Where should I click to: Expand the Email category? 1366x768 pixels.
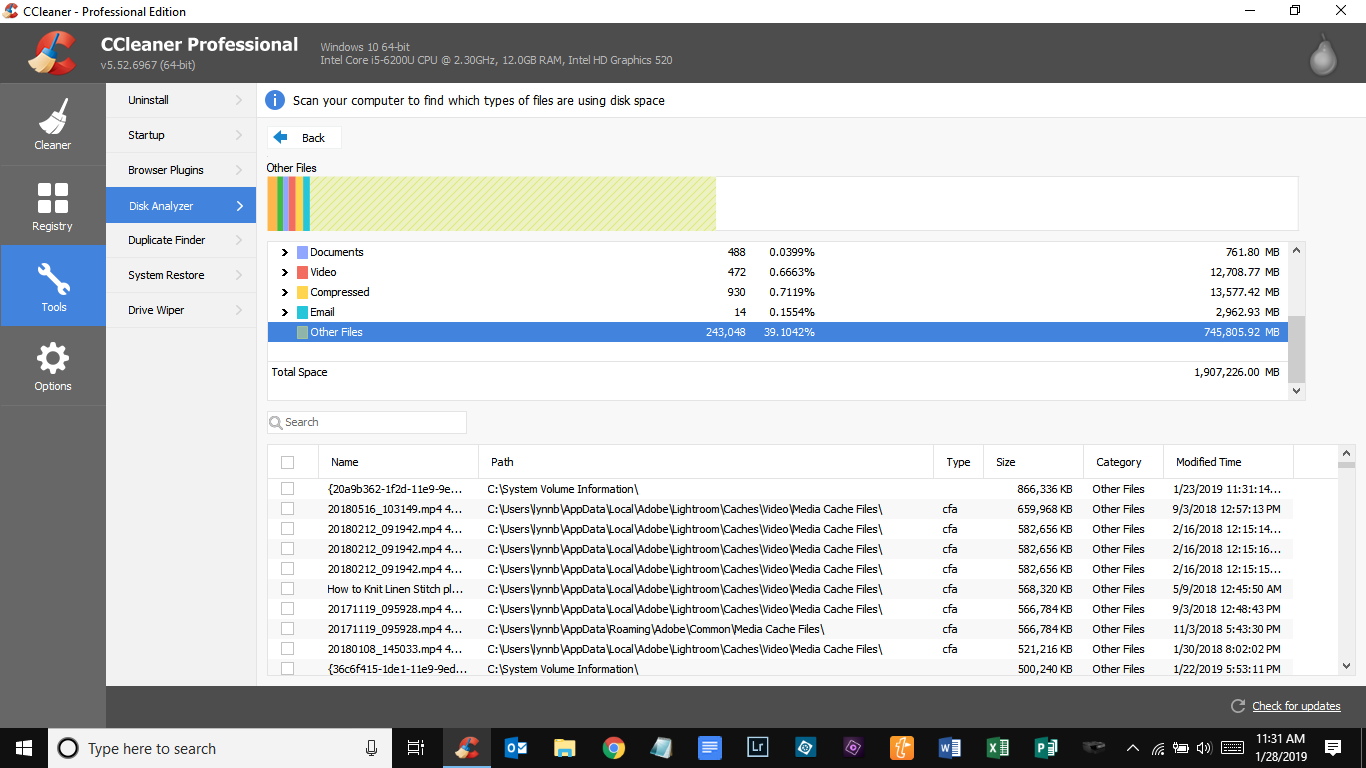[x=285, y=312]
